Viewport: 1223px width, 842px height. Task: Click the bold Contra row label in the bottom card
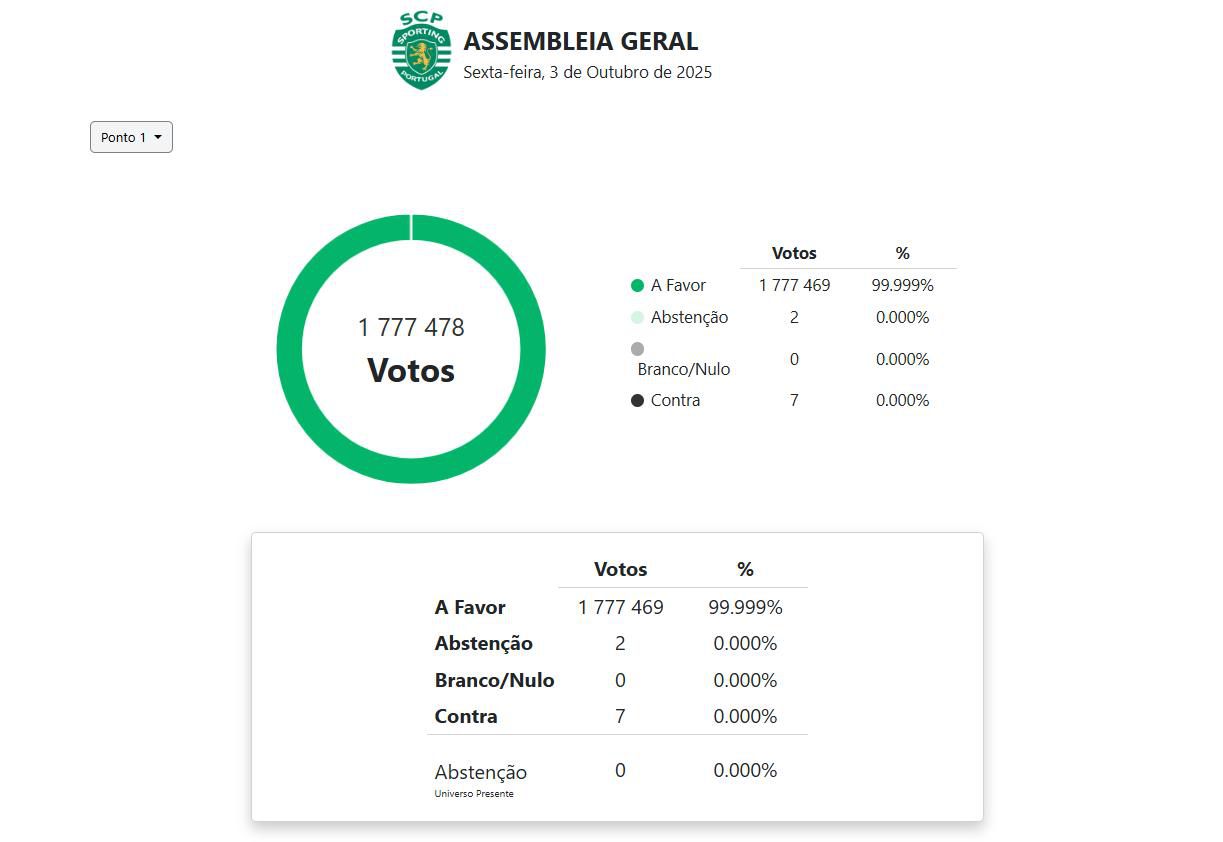click(466, 717)
